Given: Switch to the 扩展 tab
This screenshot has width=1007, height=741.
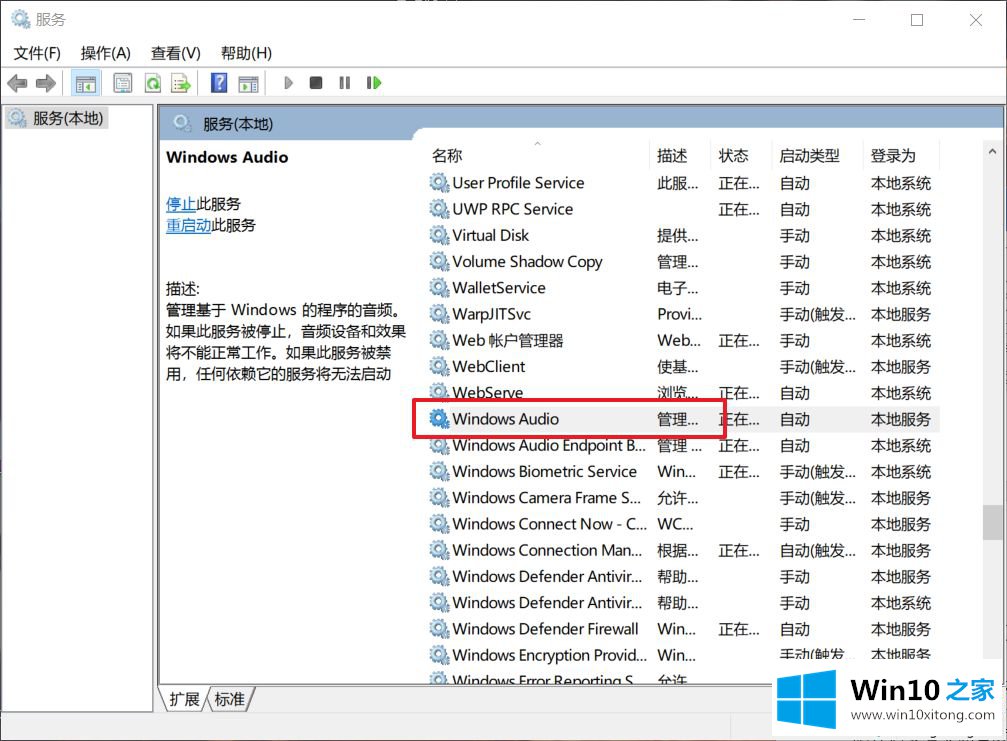Looking at the screenshot, I should (184, 699).
